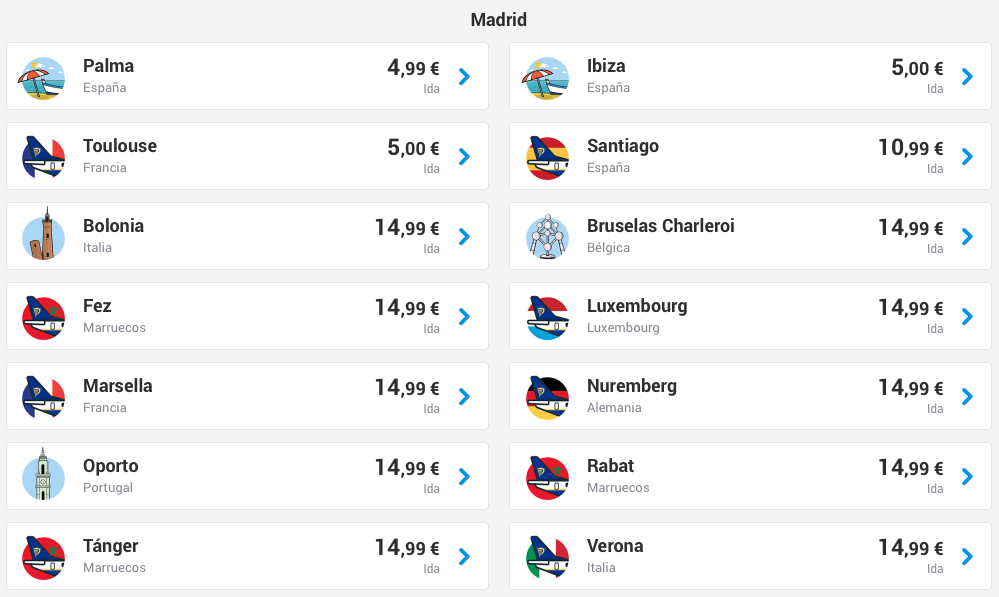Click the beach umbrella icon for Palma
999x597 pixels.
click(x=42, y=78)
